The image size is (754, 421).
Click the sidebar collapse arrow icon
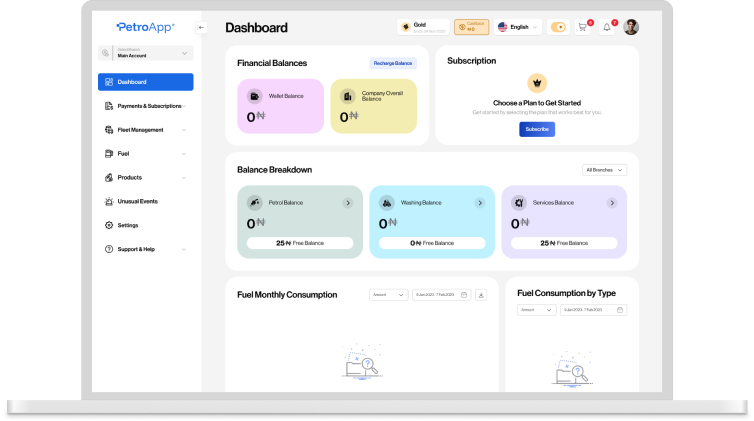point(202,27)
